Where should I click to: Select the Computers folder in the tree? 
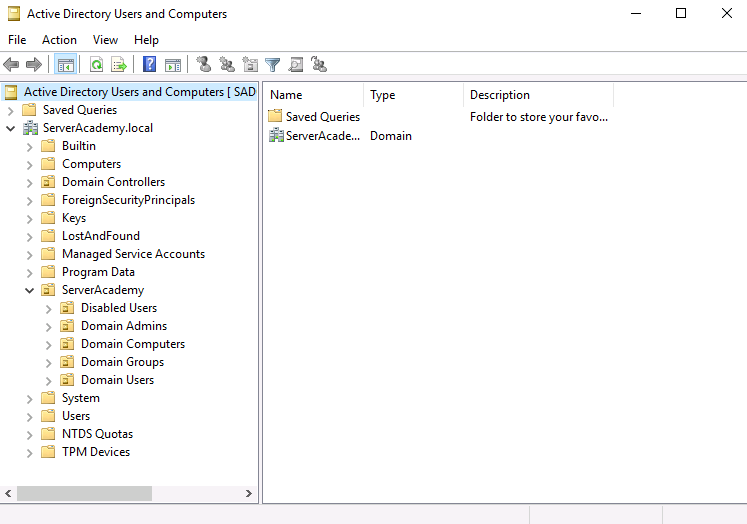click(x=91, y=164)
